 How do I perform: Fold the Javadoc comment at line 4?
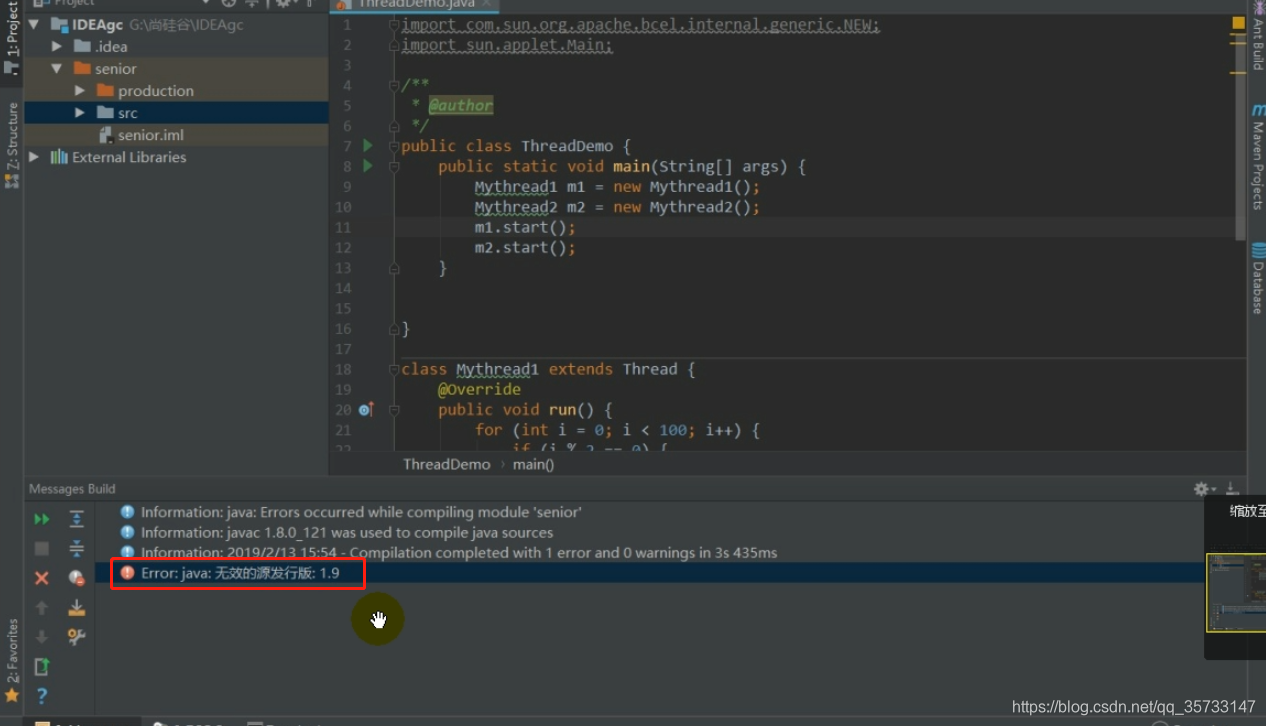point(394,85)
